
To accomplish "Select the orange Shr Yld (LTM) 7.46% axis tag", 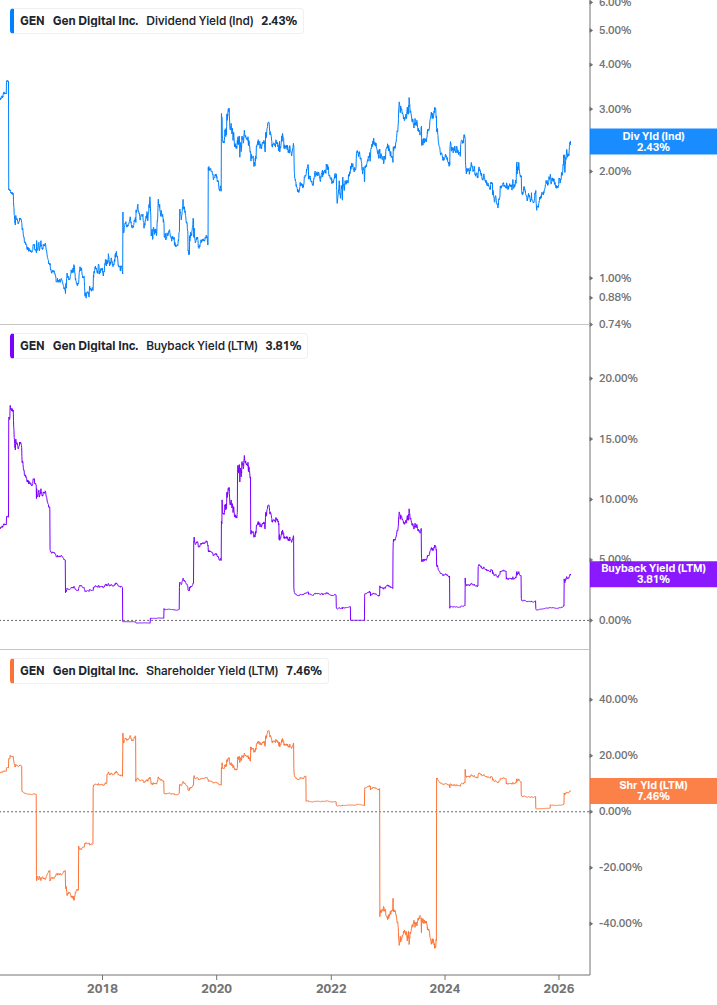I will pos(653,791).
